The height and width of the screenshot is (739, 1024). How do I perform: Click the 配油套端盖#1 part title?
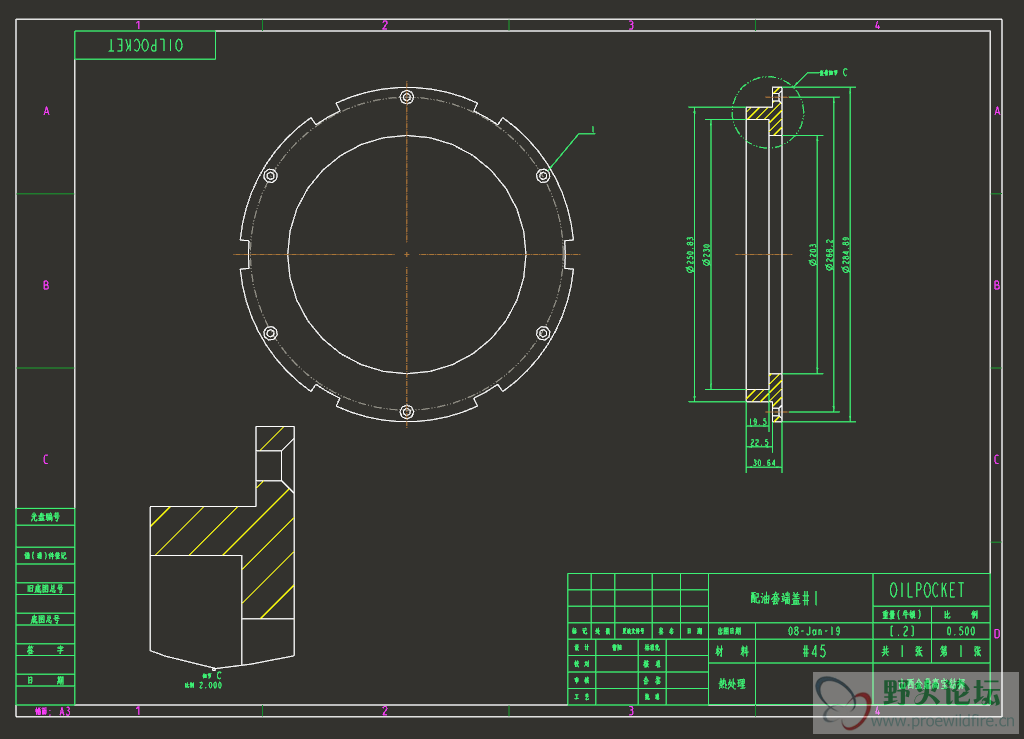784,598
